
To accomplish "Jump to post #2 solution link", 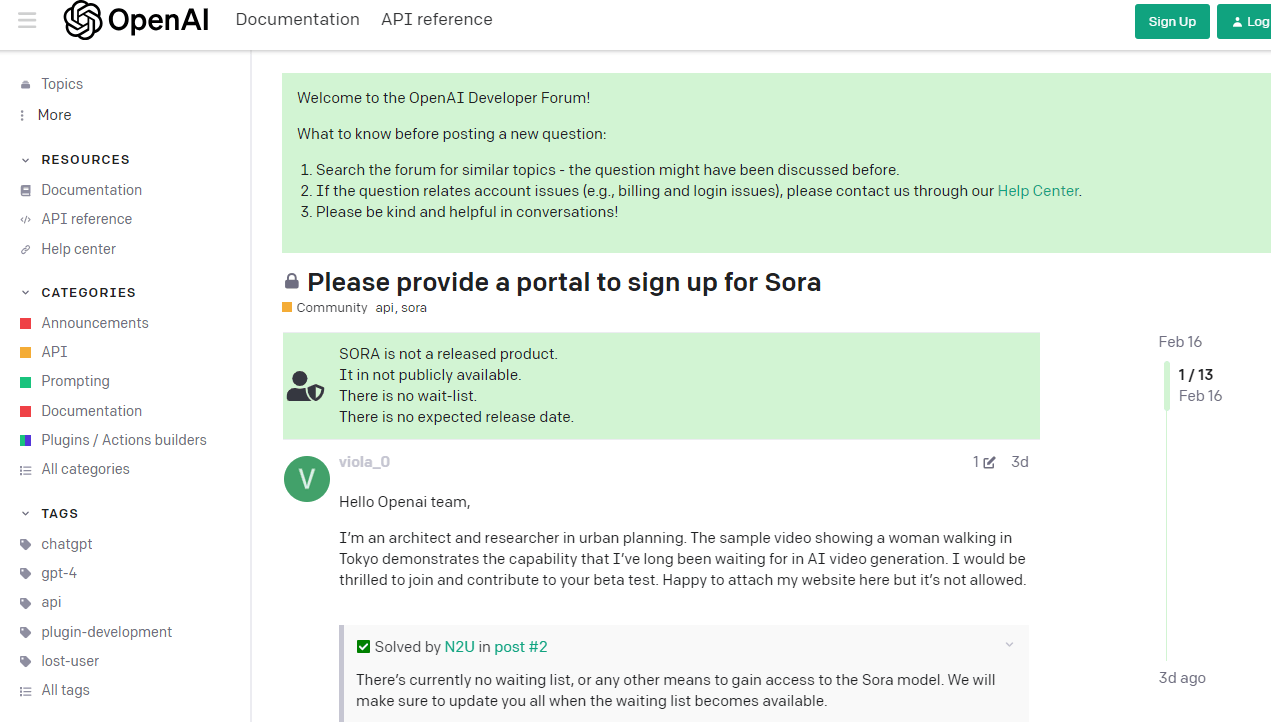I will click(520, 647).
